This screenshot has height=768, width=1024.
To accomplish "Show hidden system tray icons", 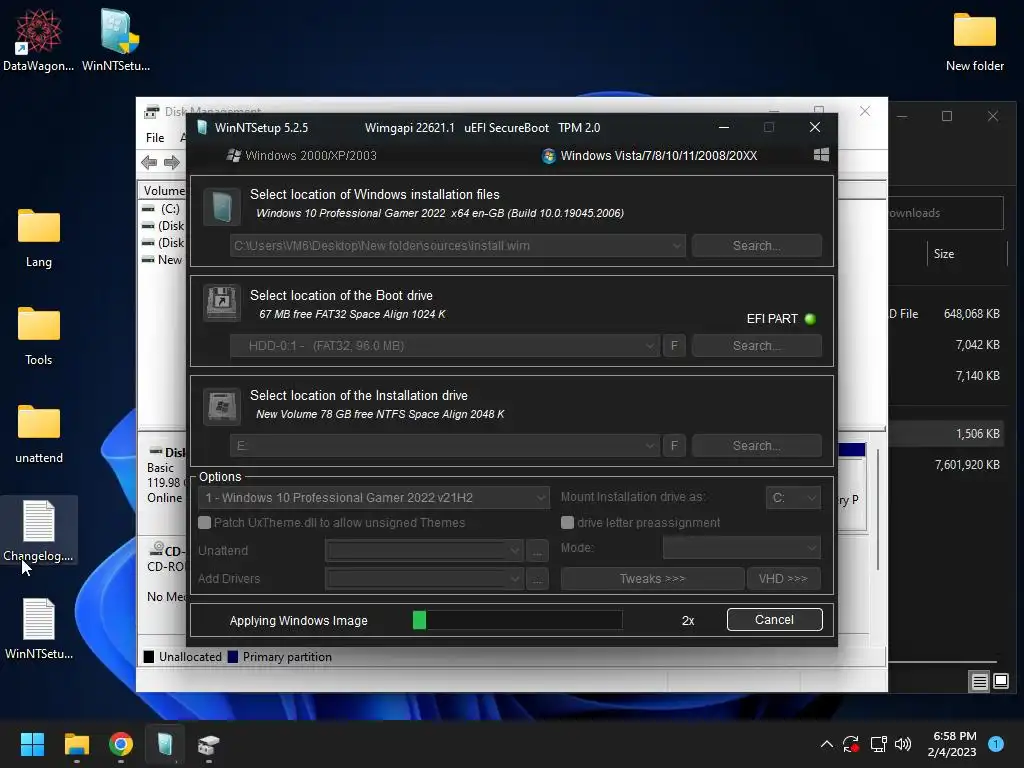I will click(826, 744).
